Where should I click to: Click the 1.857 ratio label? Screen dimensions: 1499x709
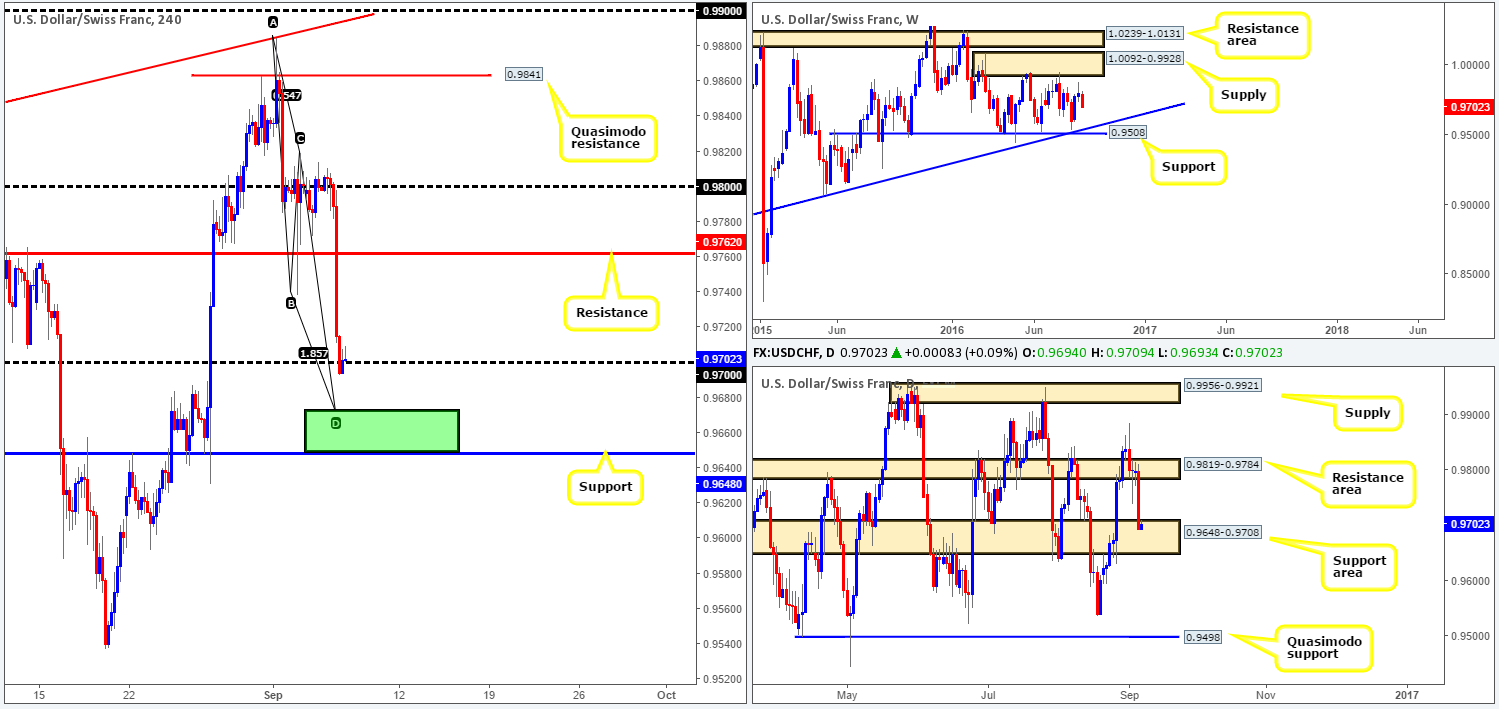tap(315, 353)
